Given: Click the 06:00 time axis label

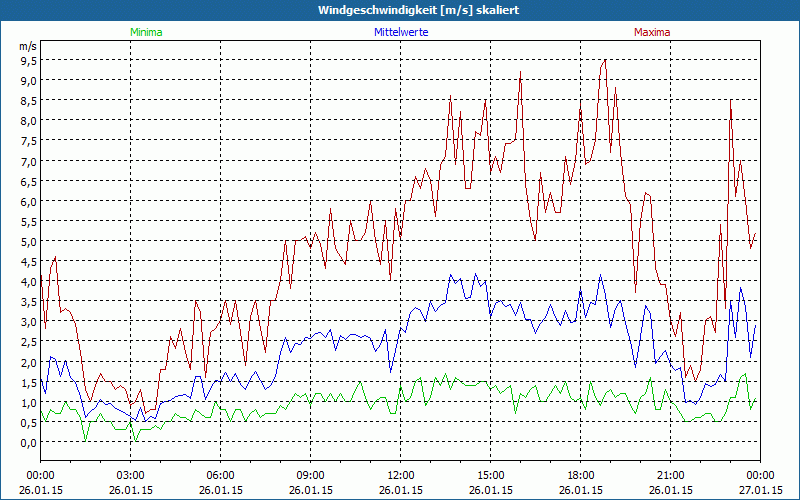Looking at the screenshot, I should pyautogui.click(x=220, y=476).
